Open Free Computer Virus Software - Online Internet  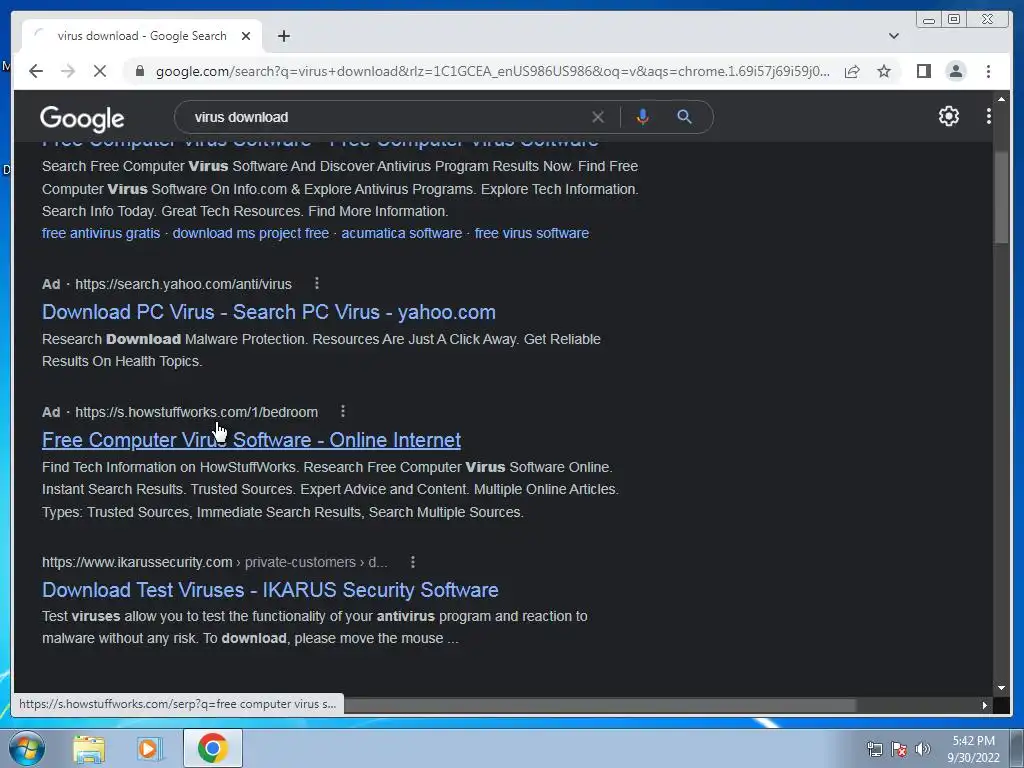click(251, 440)
